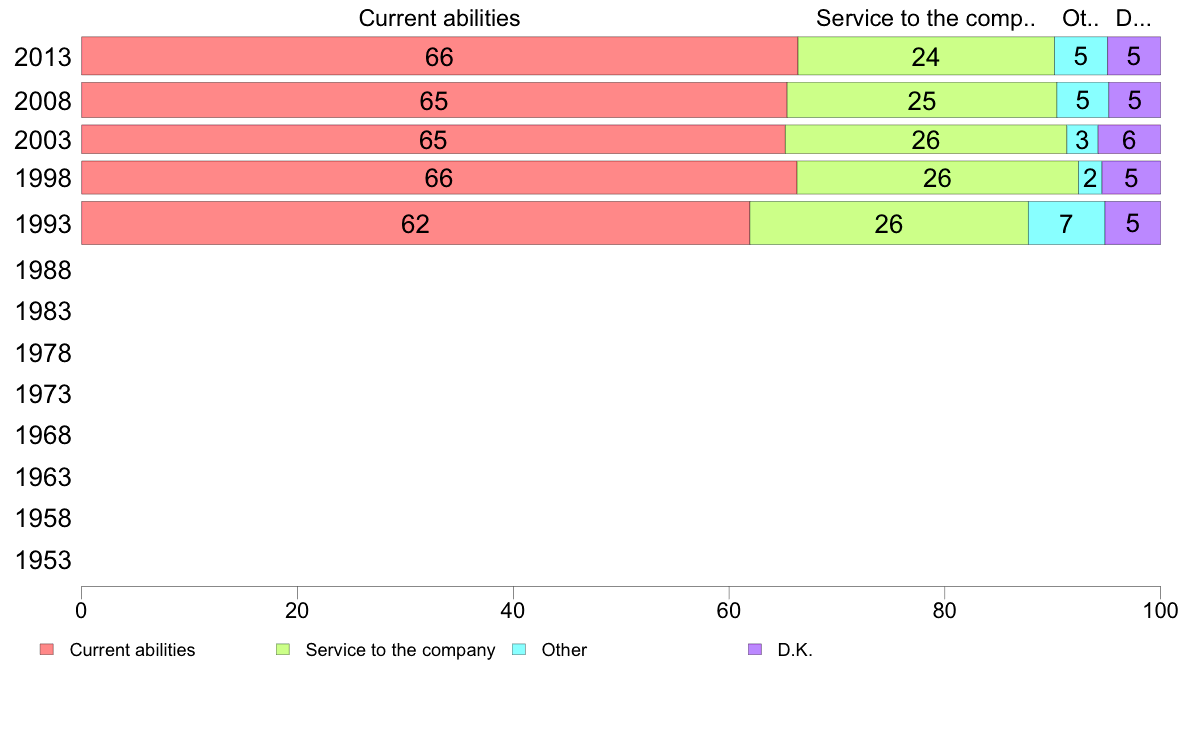1188x736 pixels.
Task: Click the truncated Service to the comp.. header
Action: pos(926,18)
